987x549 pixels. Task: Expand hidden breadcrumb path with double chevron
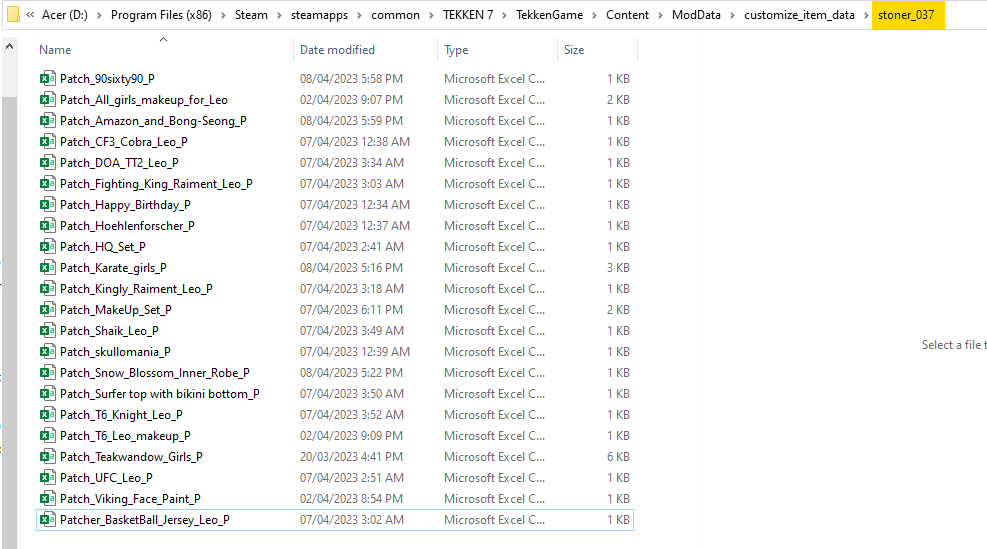pyautogui.click(x=30, y=14)
